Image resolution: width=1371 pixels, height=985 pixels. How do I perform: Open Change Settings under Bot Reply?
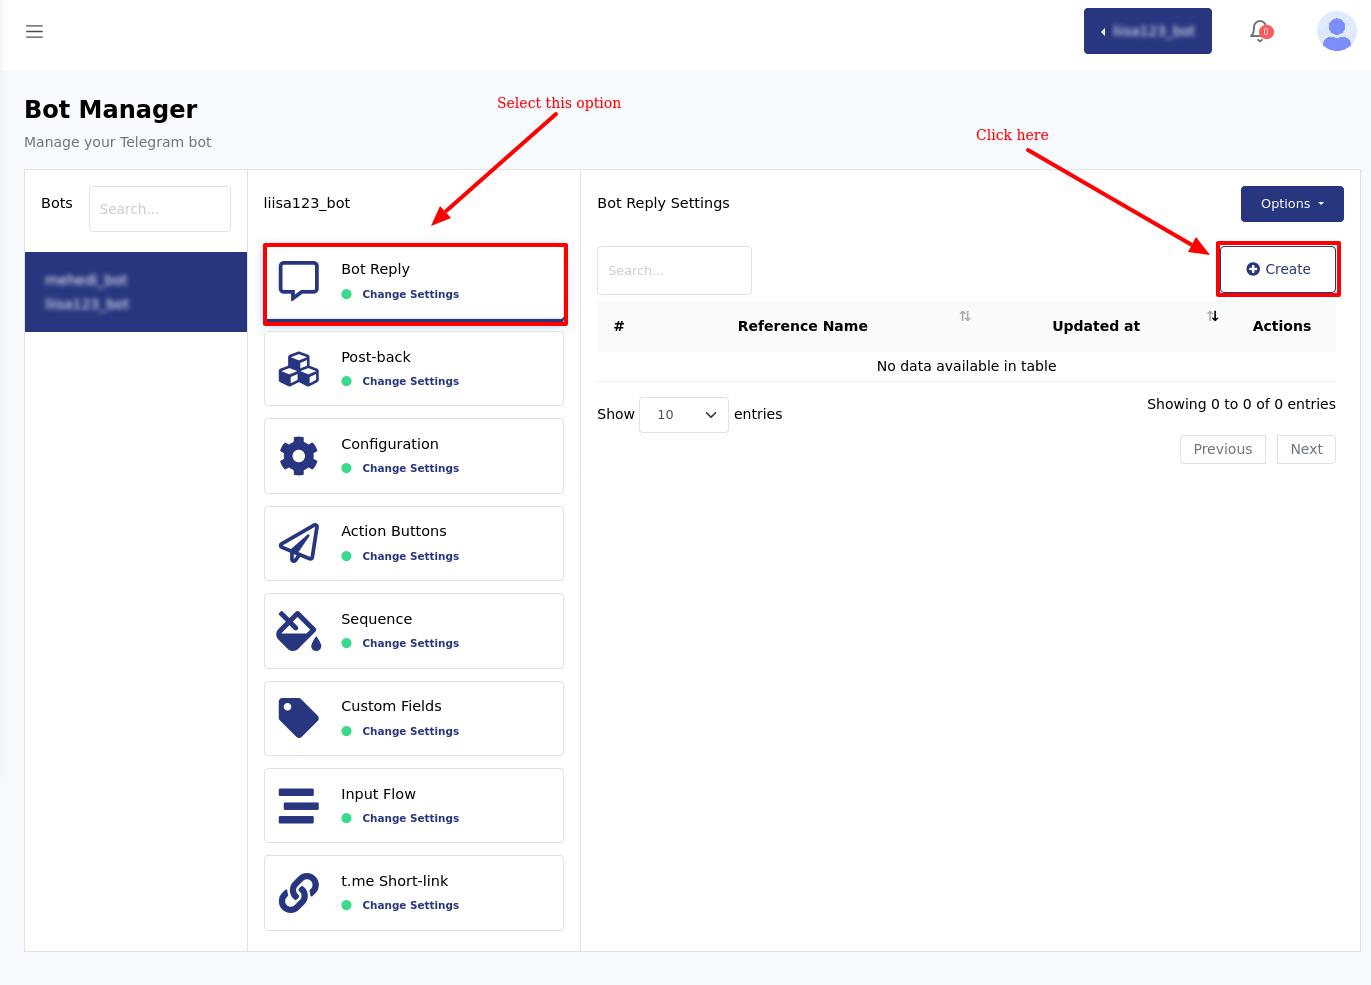point(411,294)
